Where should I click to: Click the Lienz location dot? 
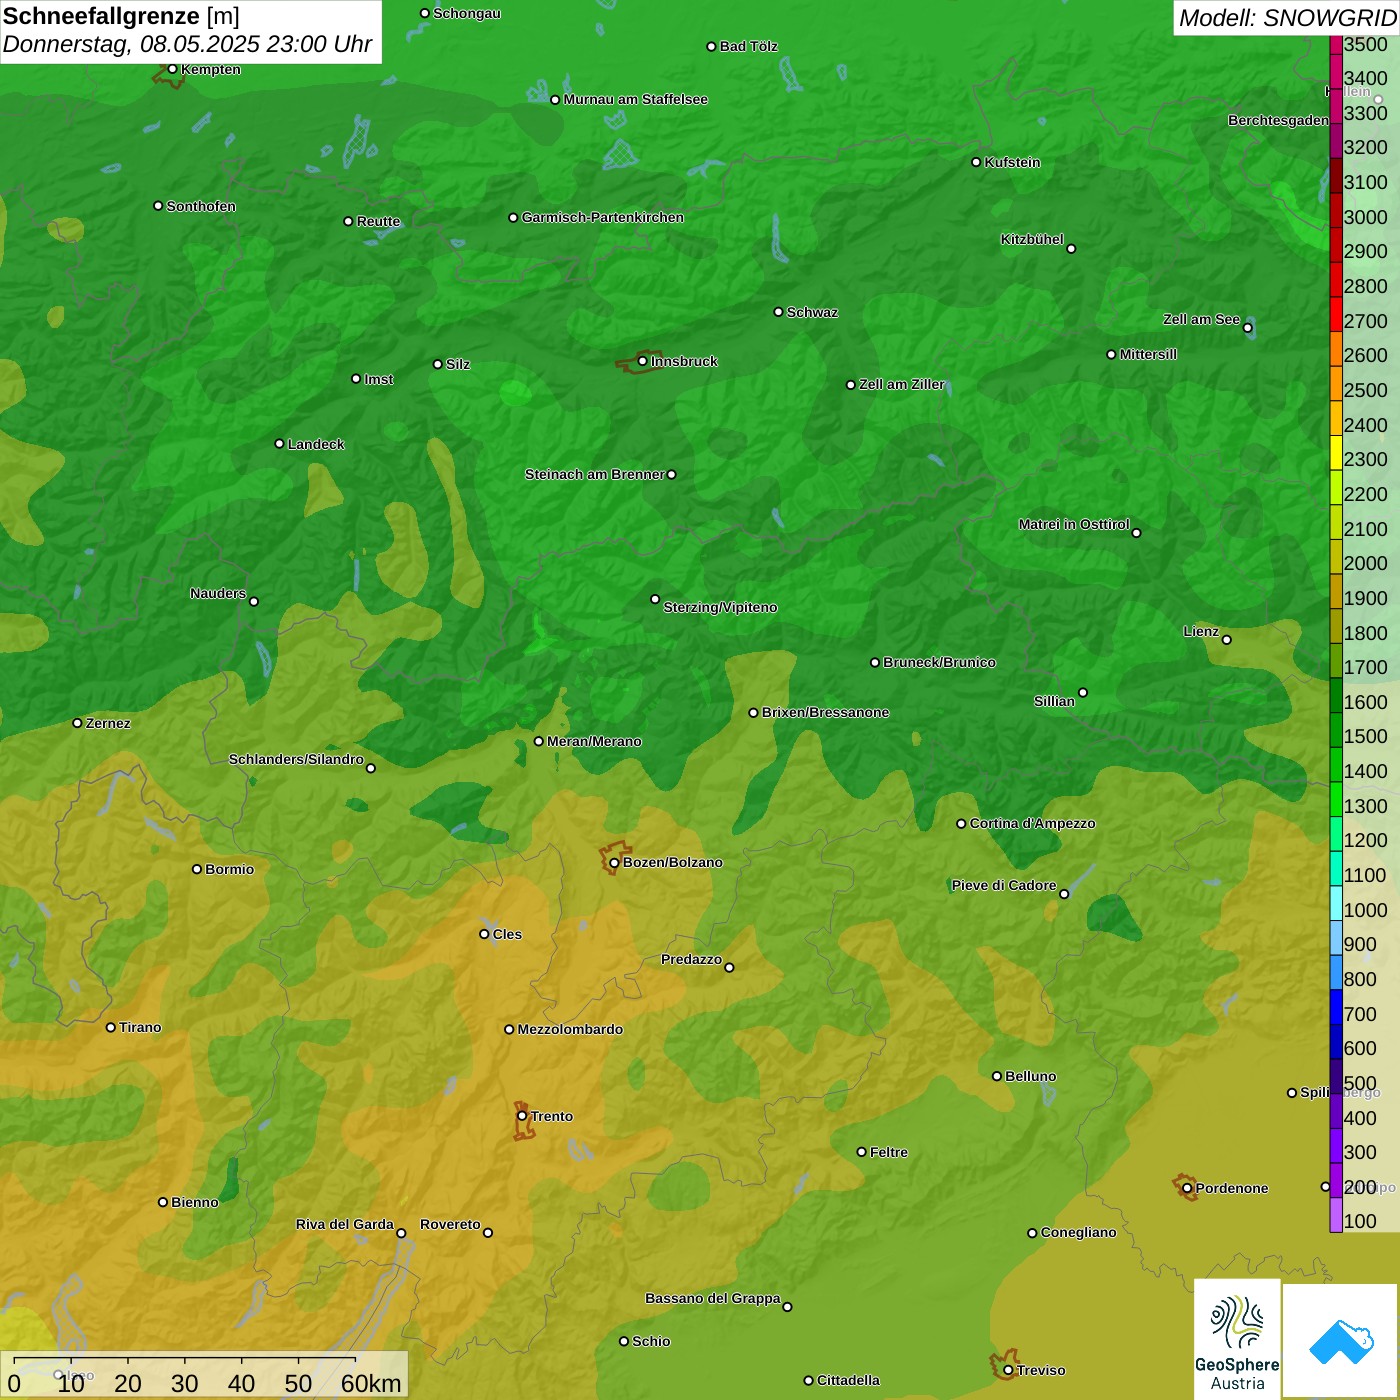[x=1227, y=640]
